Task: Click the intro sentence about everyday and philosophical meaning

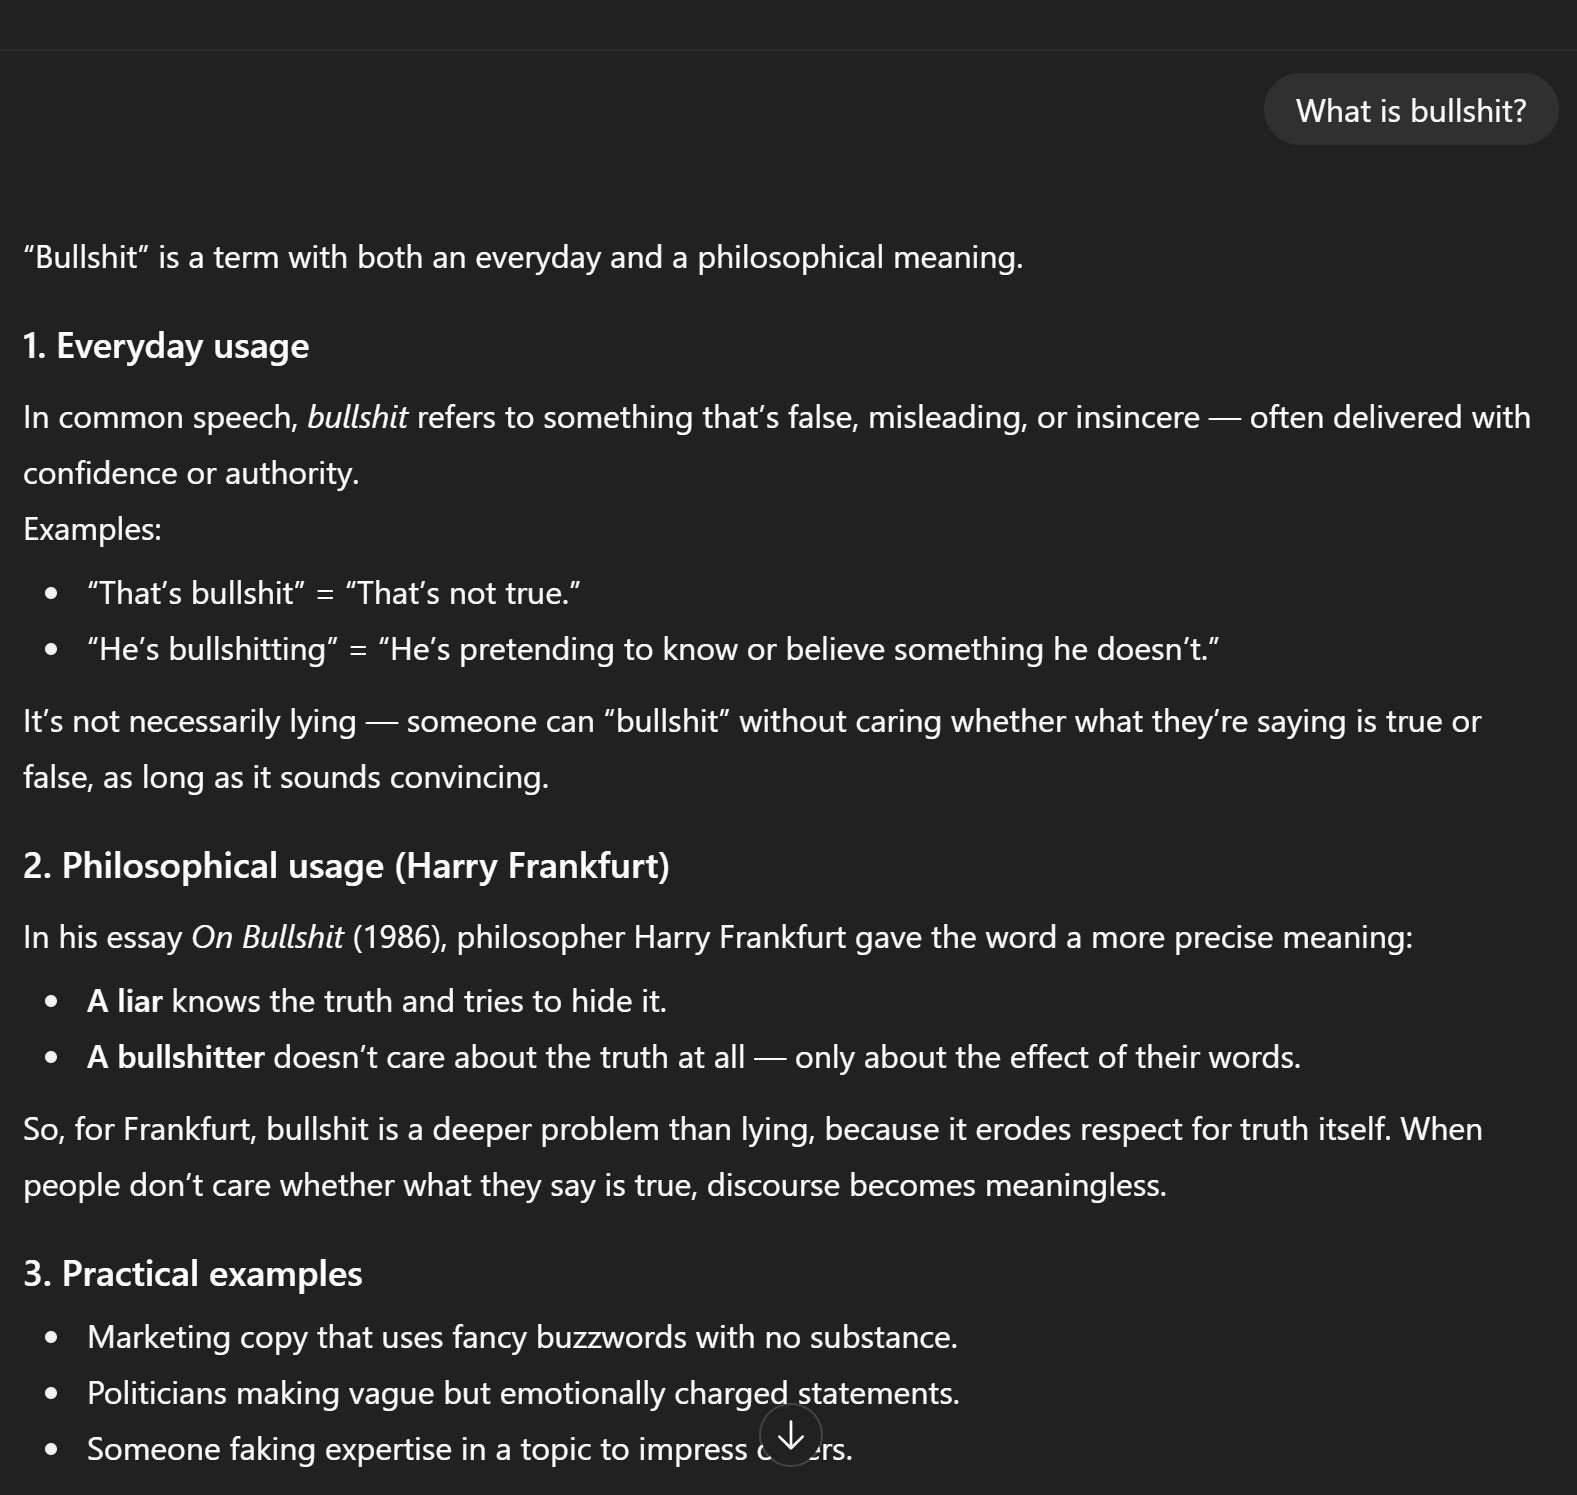Action: pyautogui.click(x=523, y=258)
